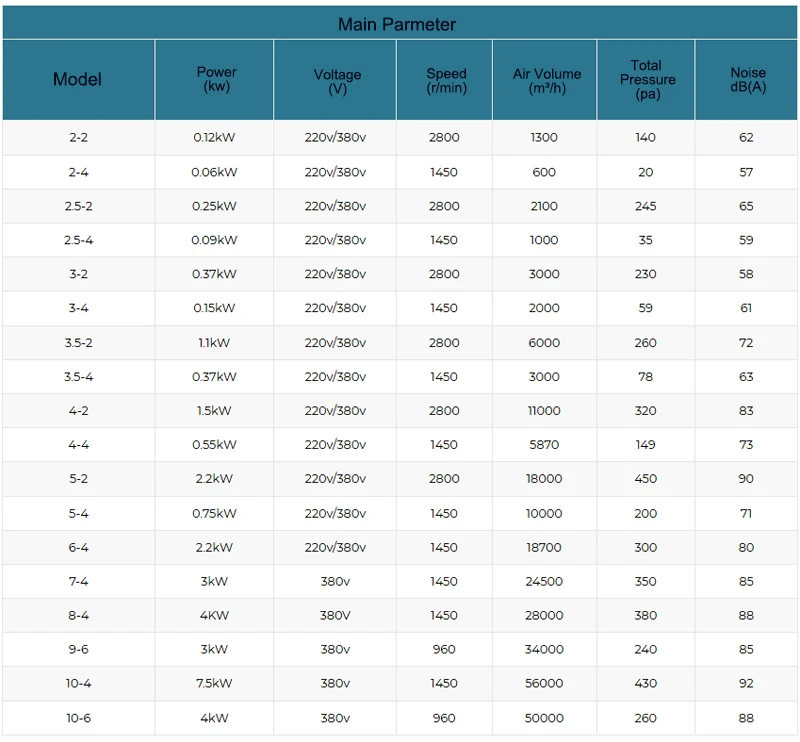Click the noise value "92"
This screenshot has width=800, height=742.
pyautogui.click(x=746, y=683)
